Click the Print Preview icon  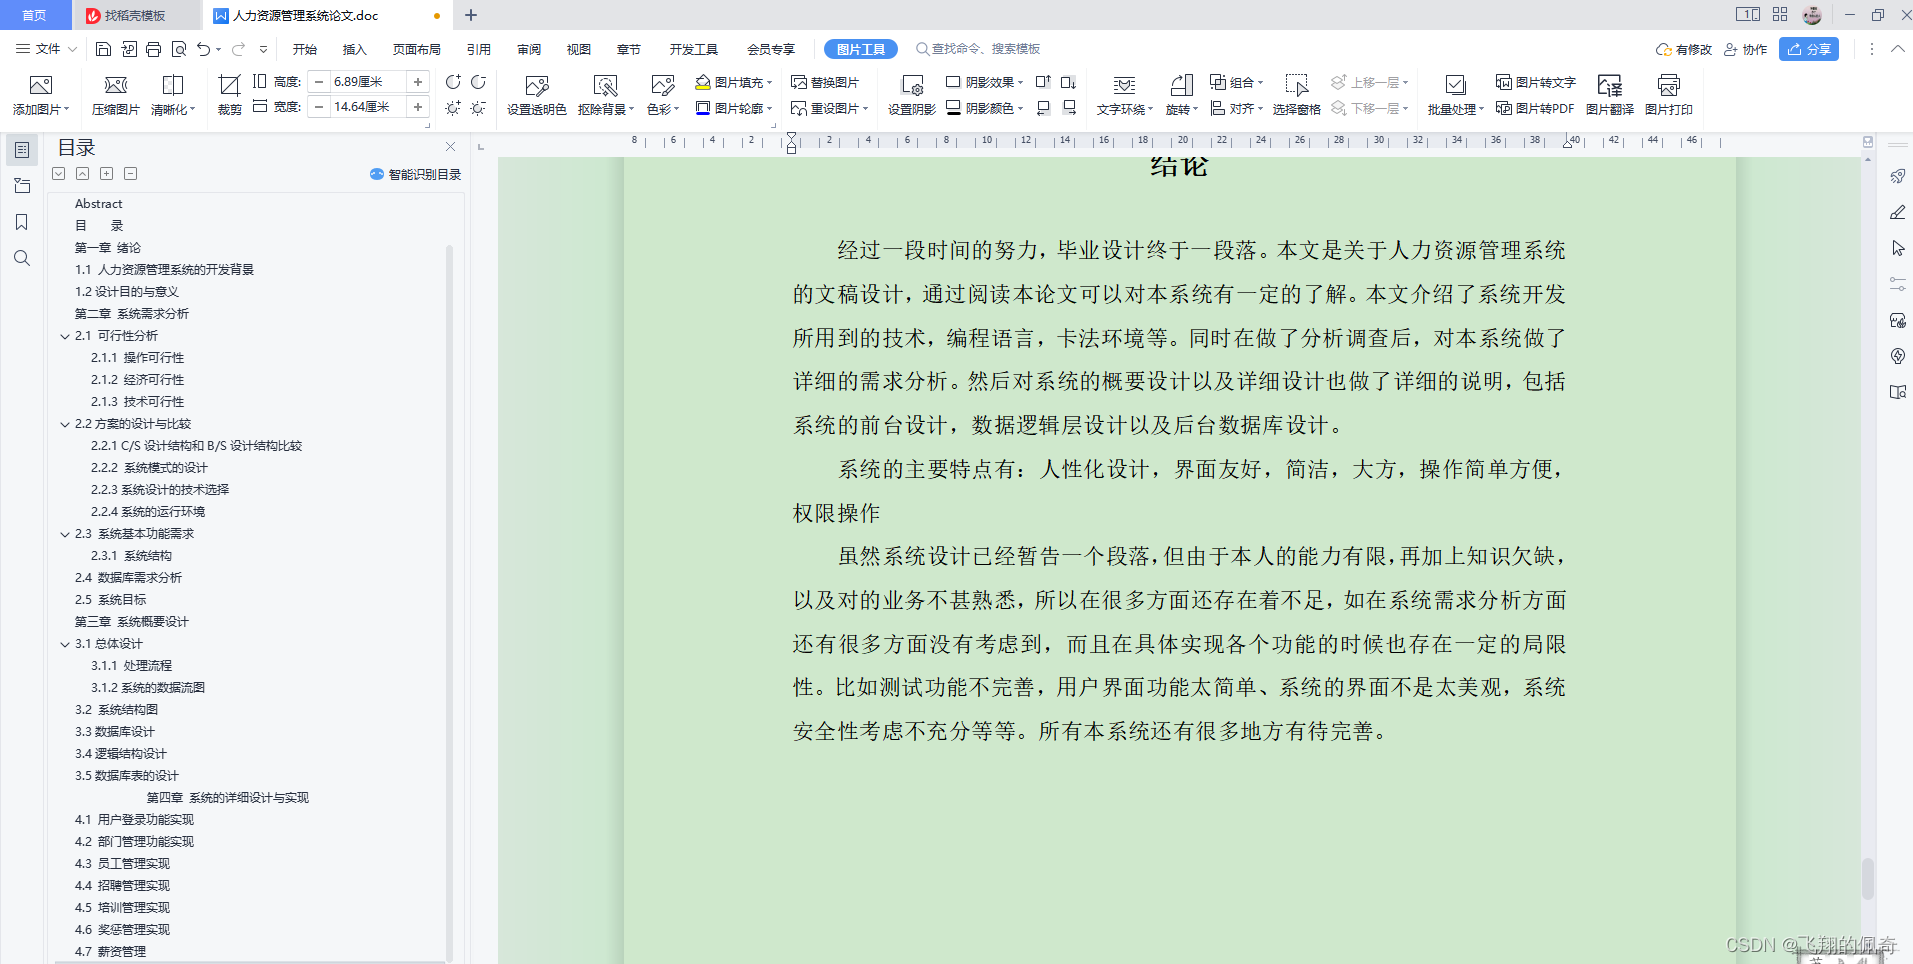[179, 49]
